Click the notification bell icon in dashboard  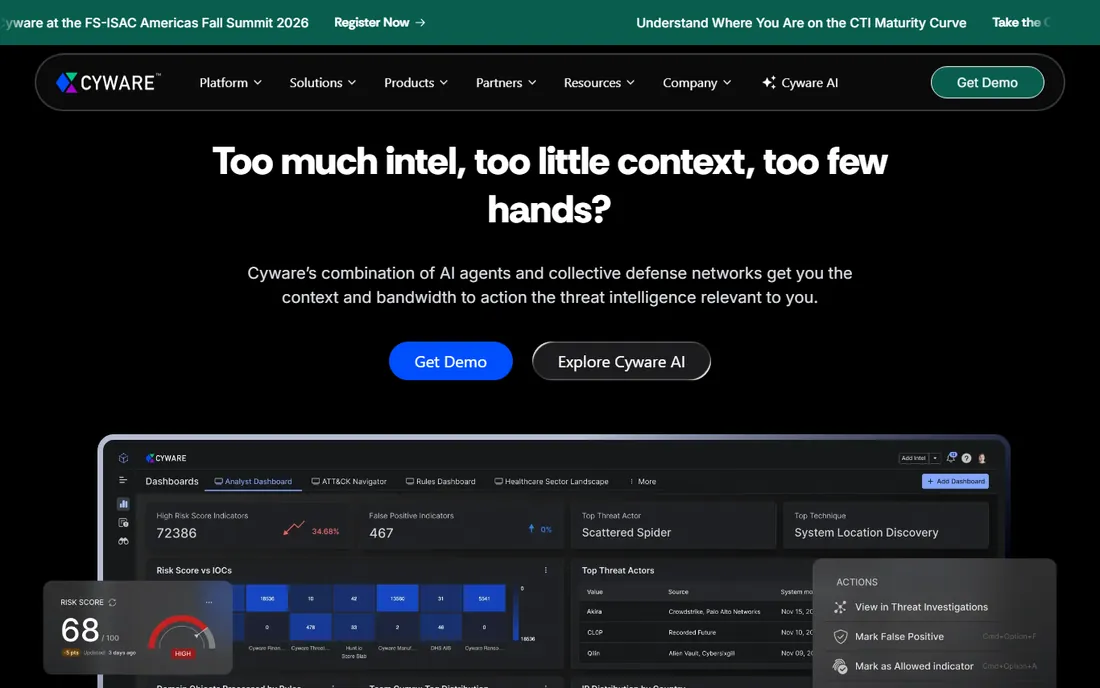[x=951, y=457]
